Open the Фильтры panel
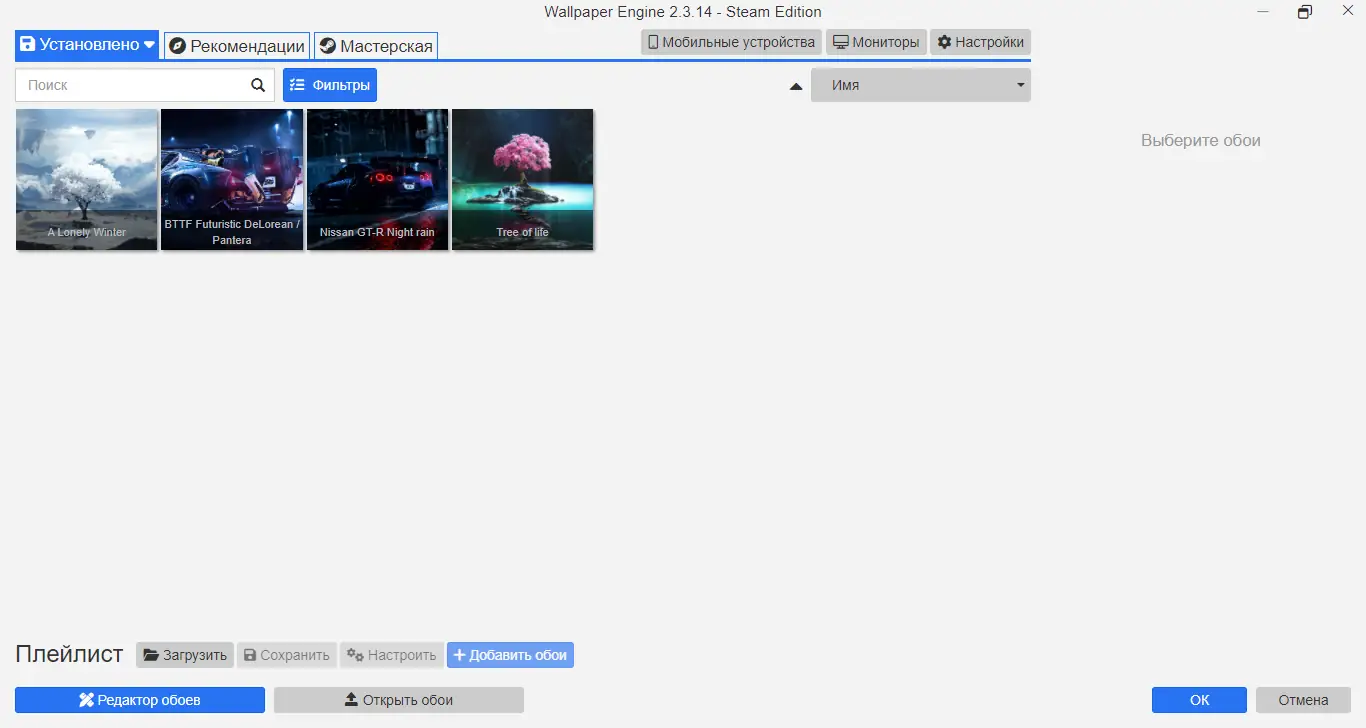 pos(330,85)
